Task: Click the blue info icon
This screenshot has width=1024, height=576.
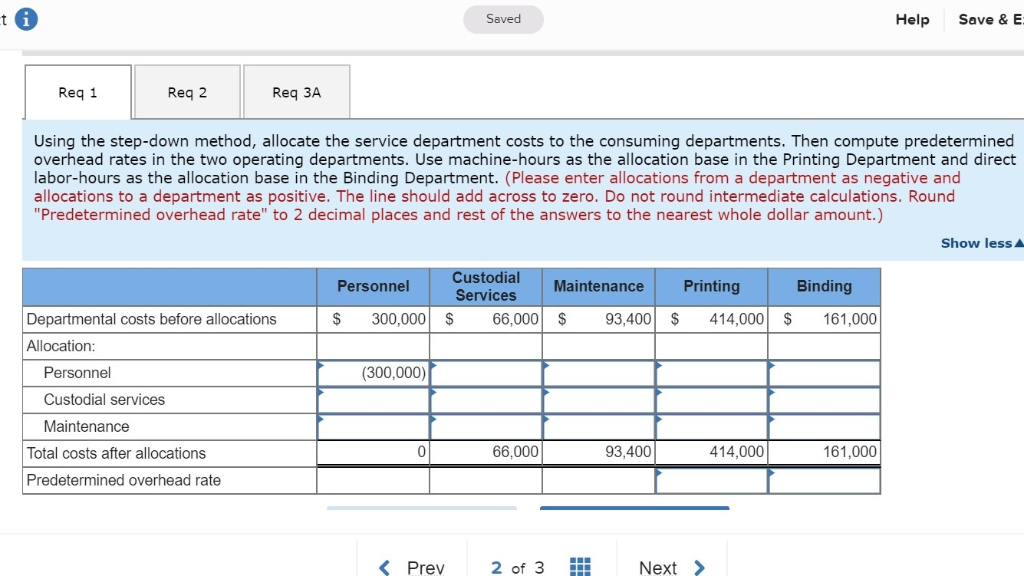Action: (26, 19)
